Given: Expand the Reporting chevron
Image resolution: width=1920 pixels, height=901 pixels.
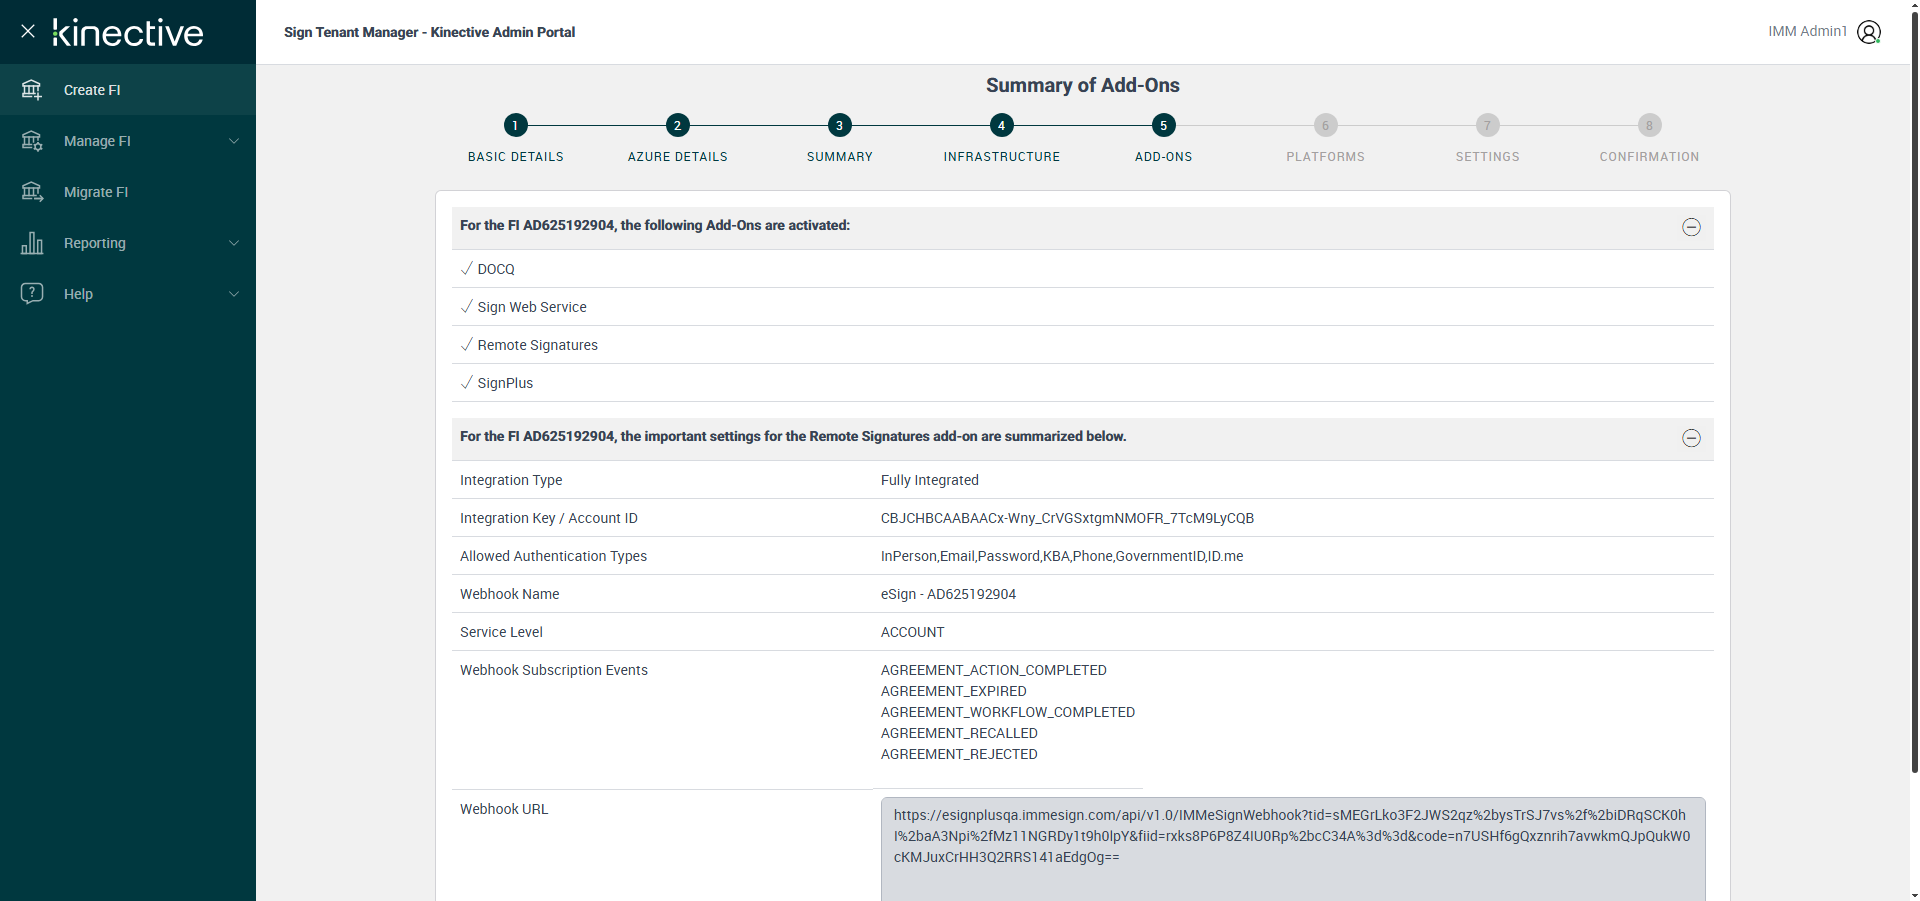Looking at the screenshot, I should [x=234, y=243].
